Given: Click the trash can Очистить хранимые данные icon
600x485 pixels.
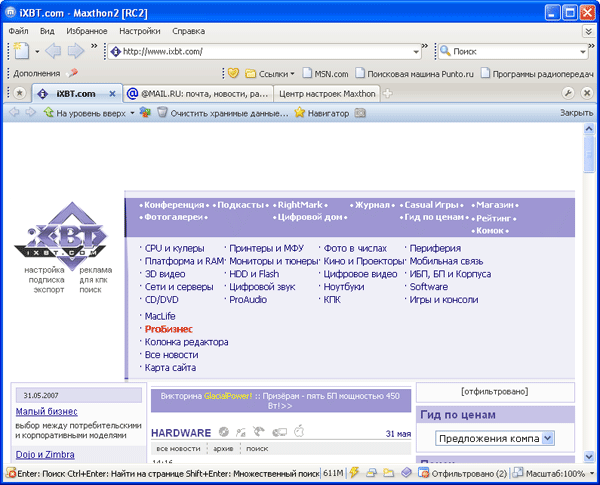Looking at the screenshot, I should tap(162, 112).
